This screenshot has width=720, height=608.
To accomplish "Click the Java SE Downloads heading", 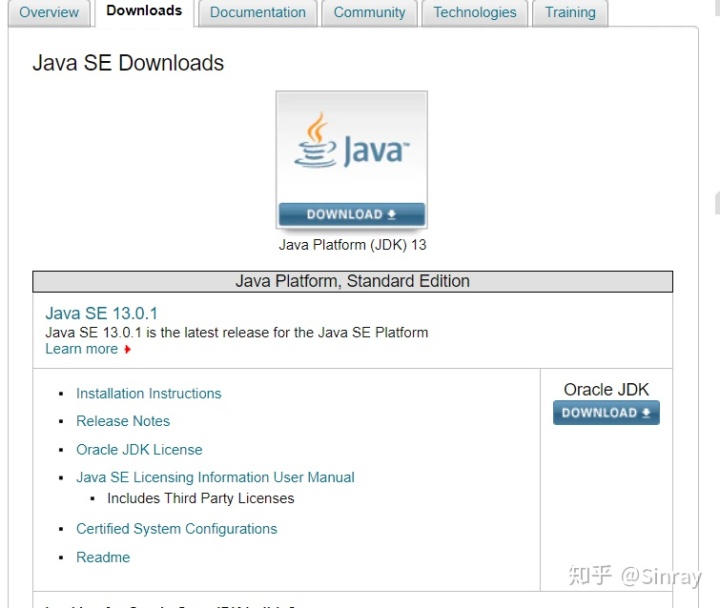I will click(x=128, y=63).
